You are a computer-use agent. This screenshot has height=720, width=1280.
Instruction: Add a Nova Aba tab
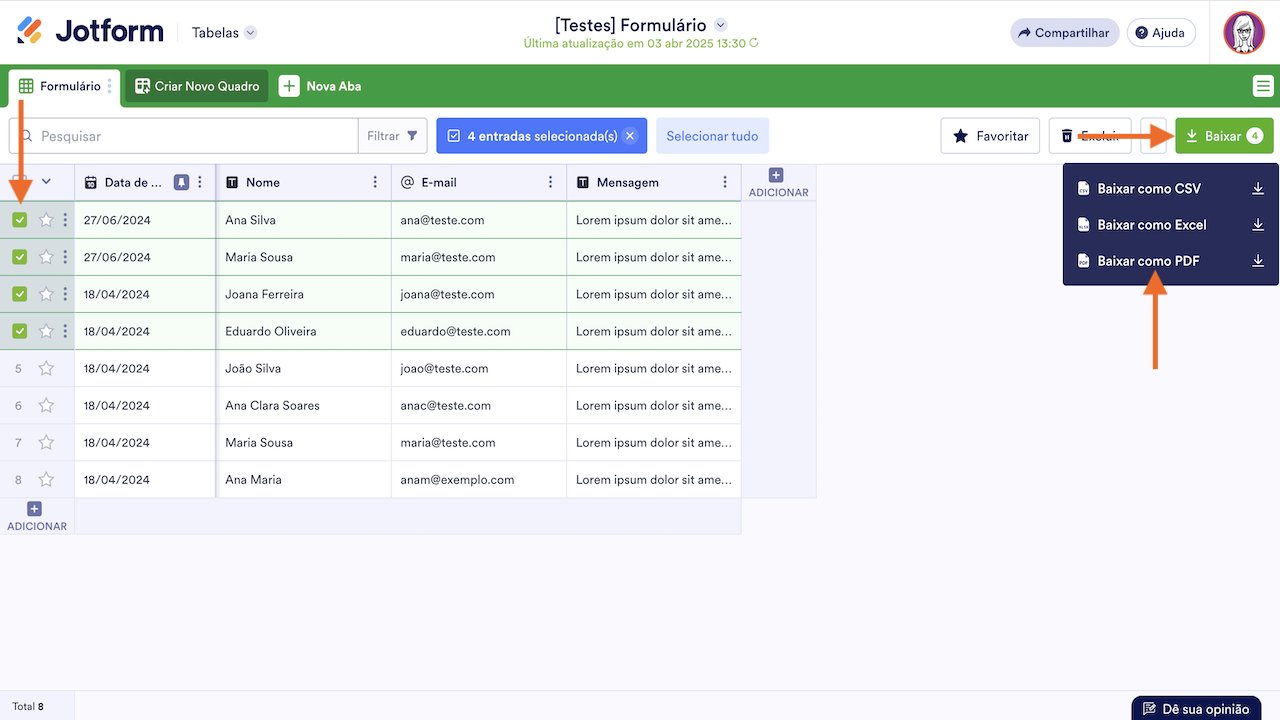tap(320, 86)
